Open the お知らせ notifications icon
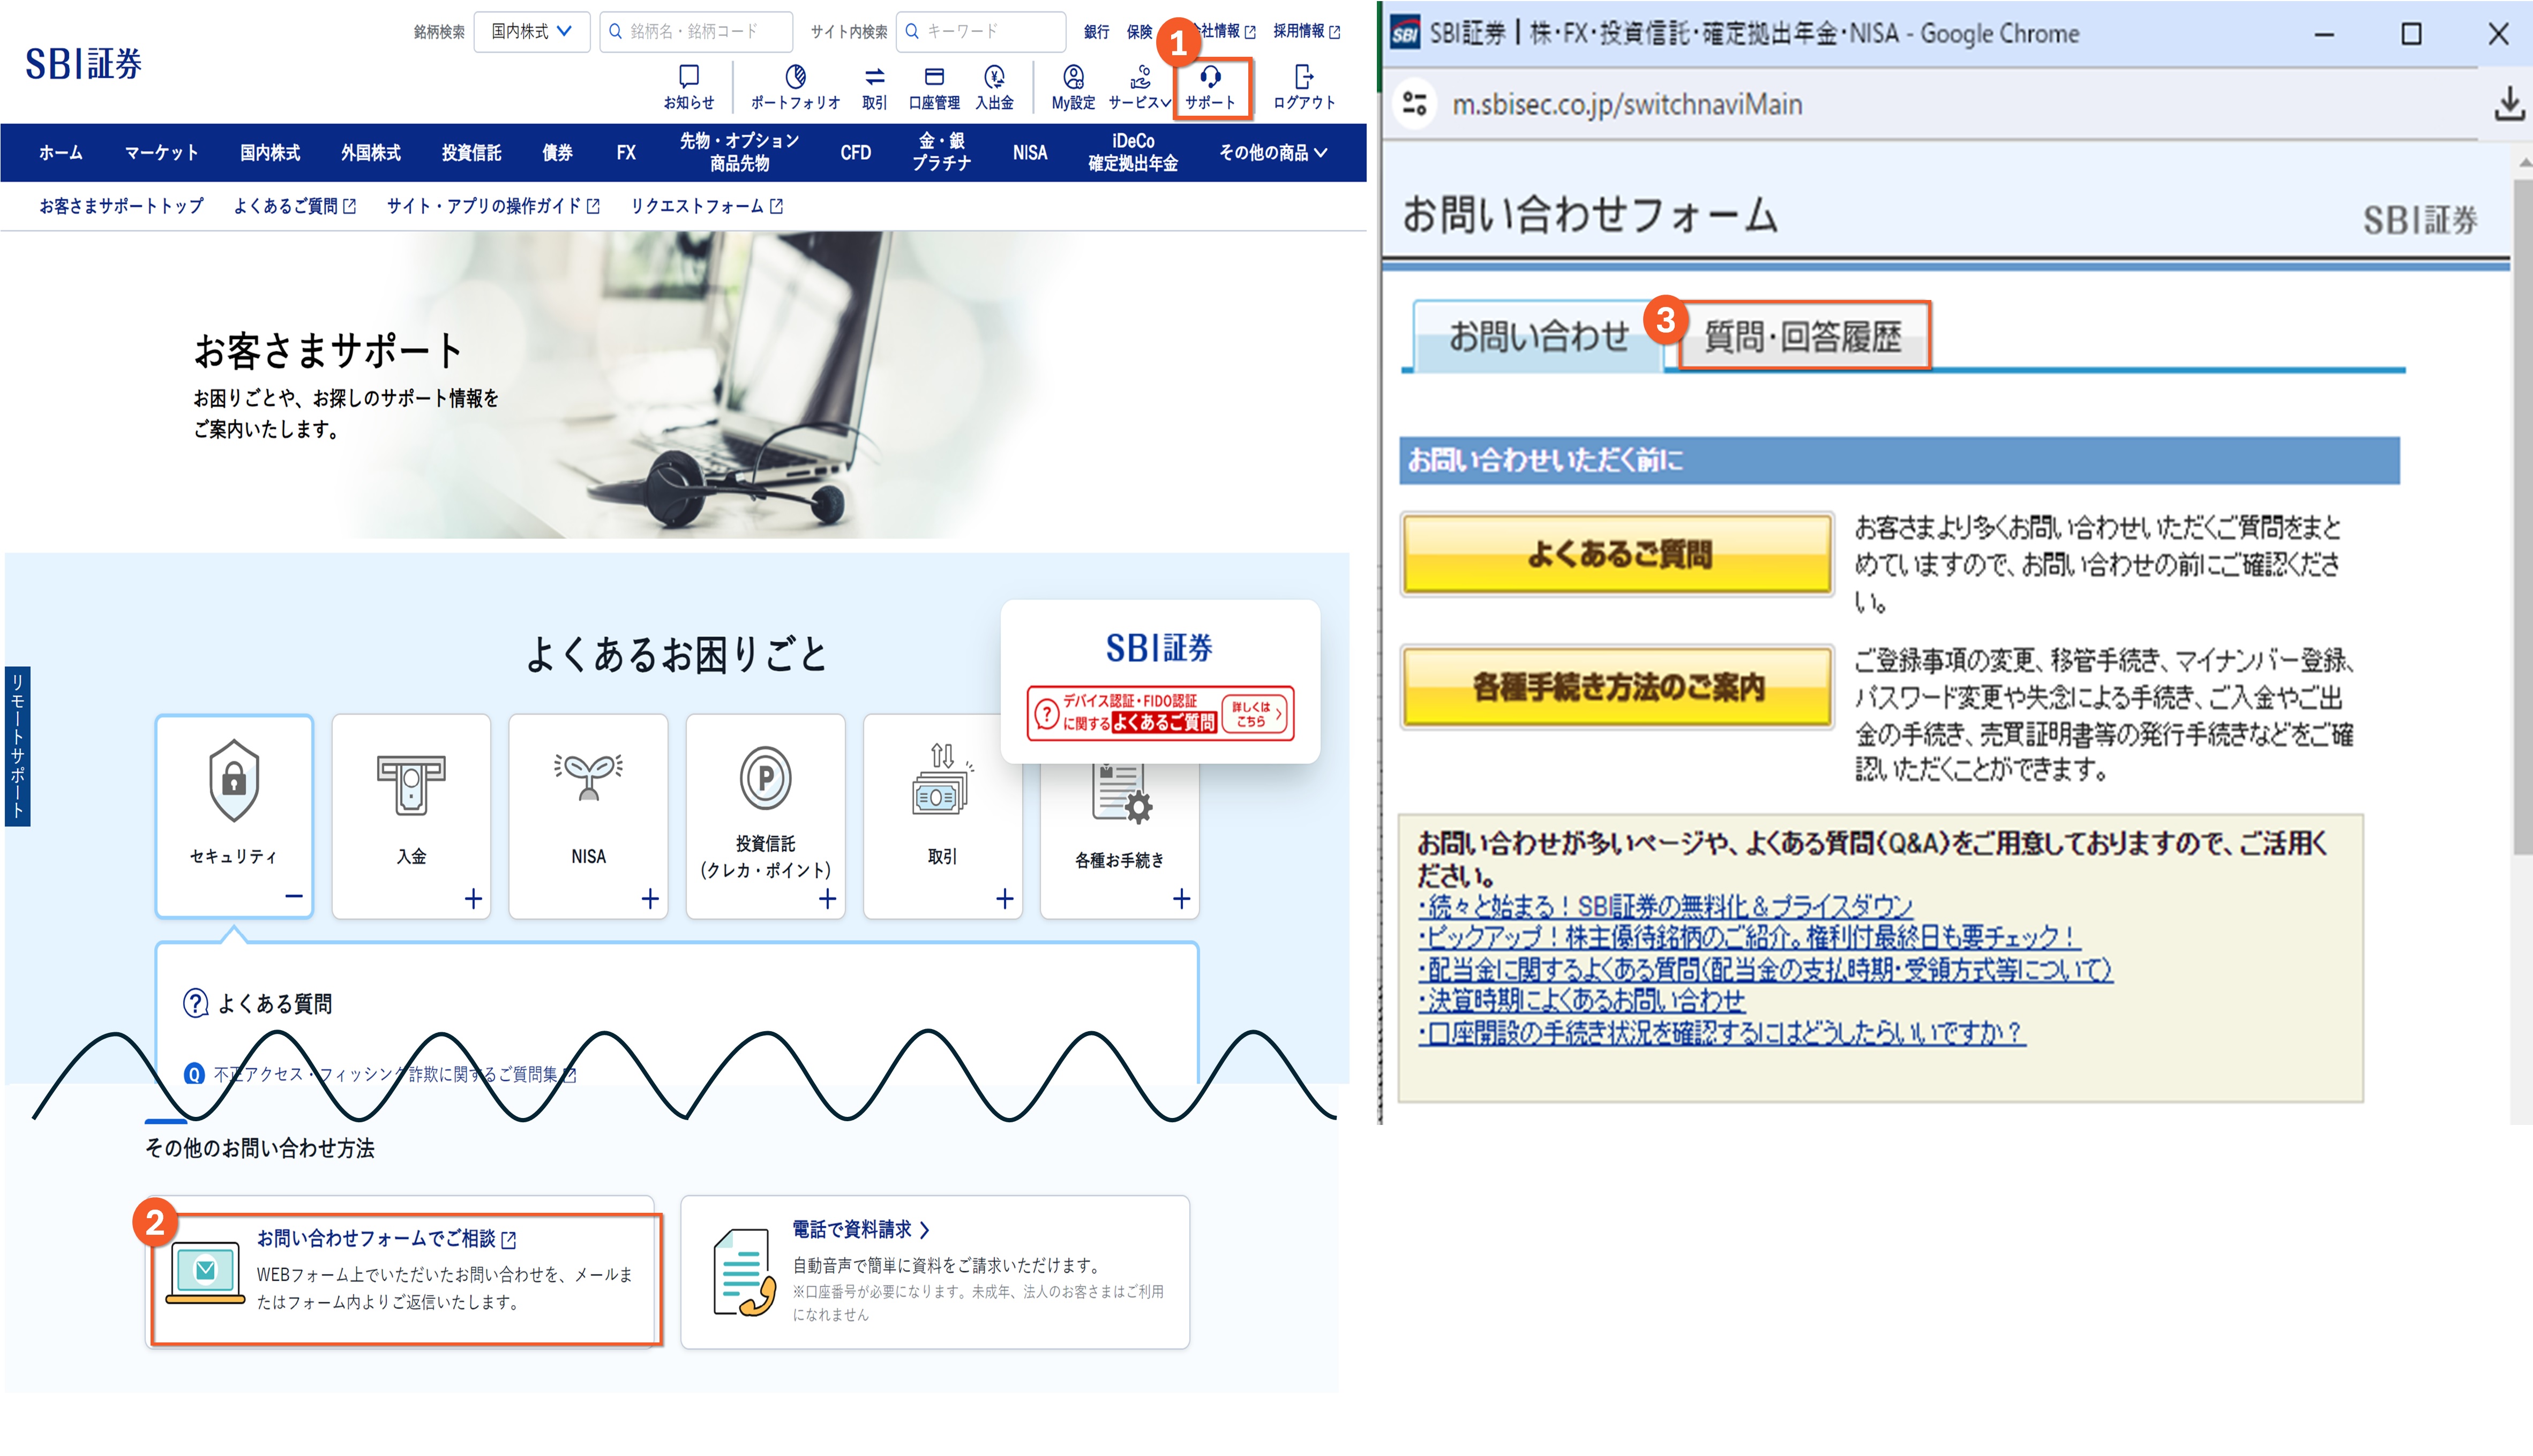Image resolution: width=2533 pixels, height=1456 pixels. (689, 87)
